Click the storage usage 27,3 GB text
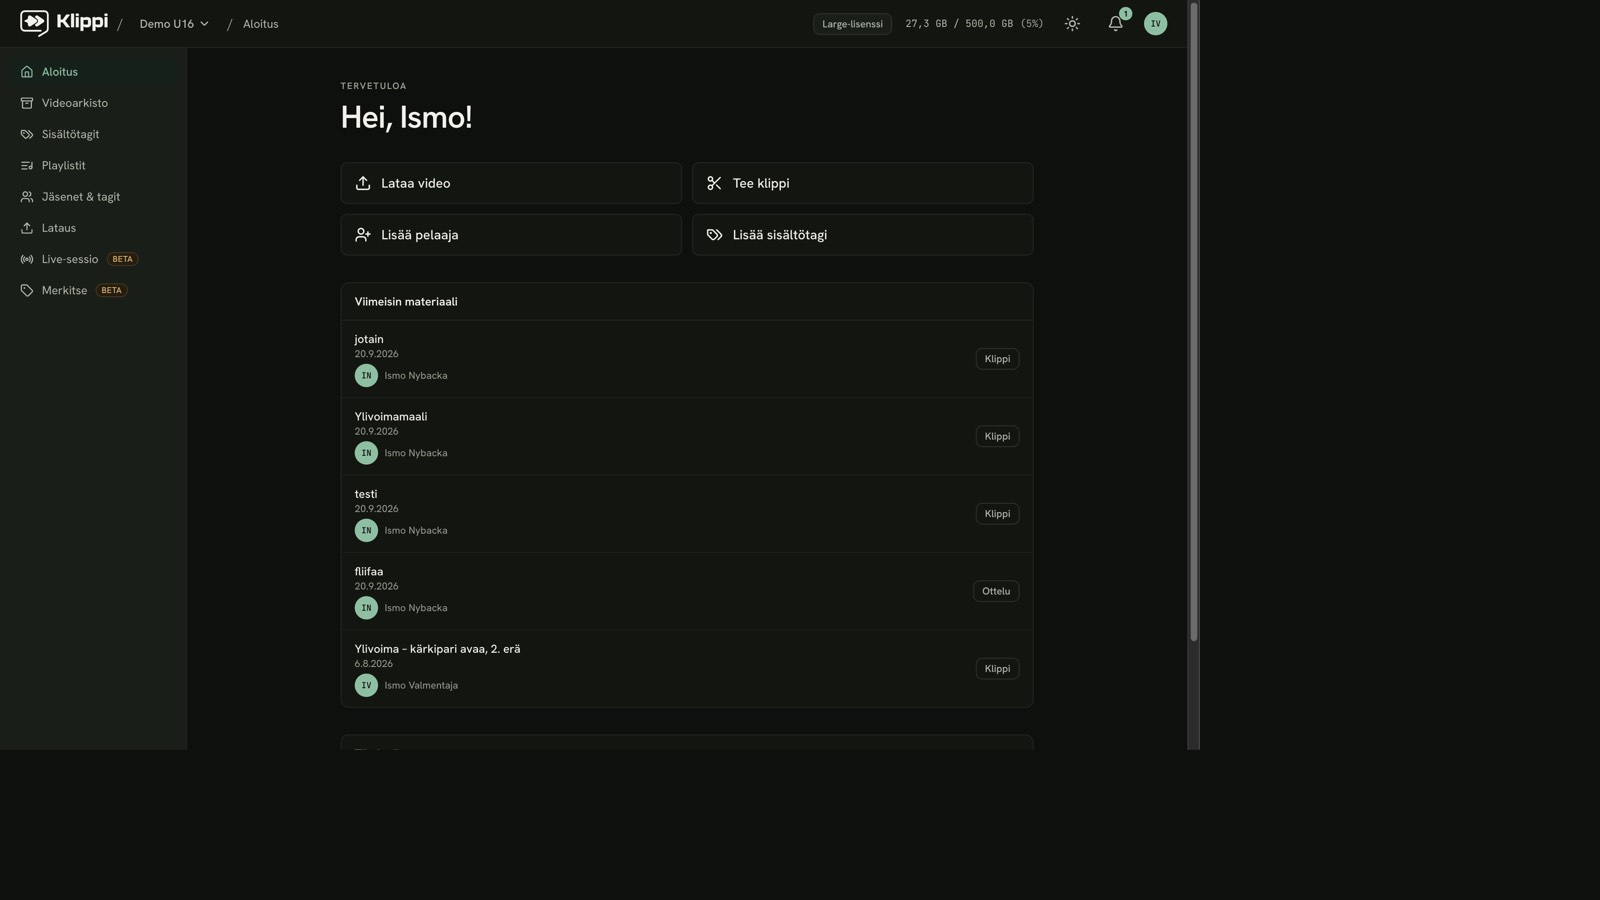 tap(973, 24)
